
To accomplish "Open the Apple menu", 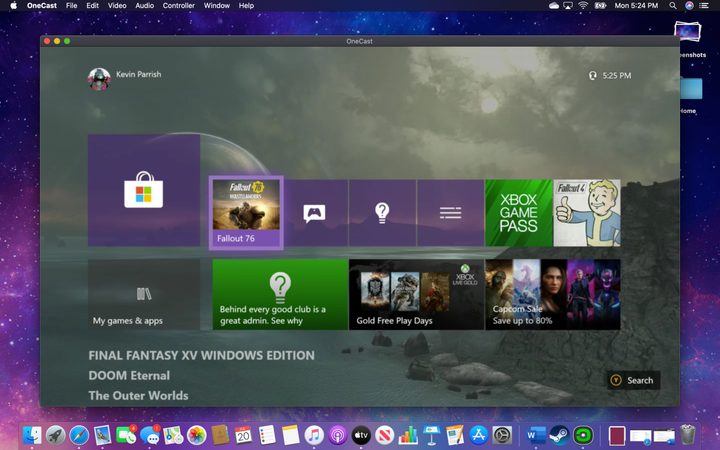I will click(13, 6).
